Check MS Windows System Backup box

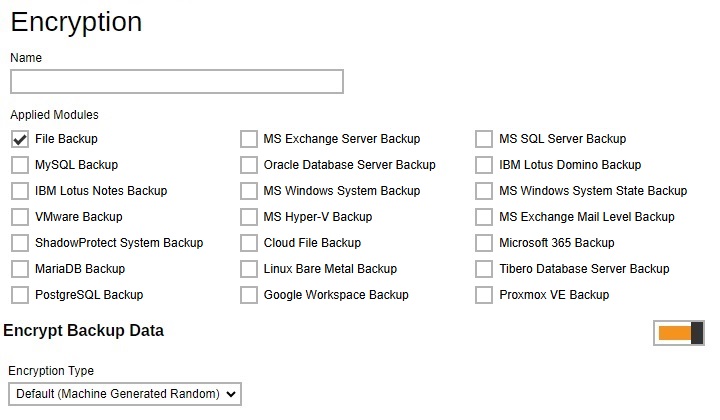point(249,191)
